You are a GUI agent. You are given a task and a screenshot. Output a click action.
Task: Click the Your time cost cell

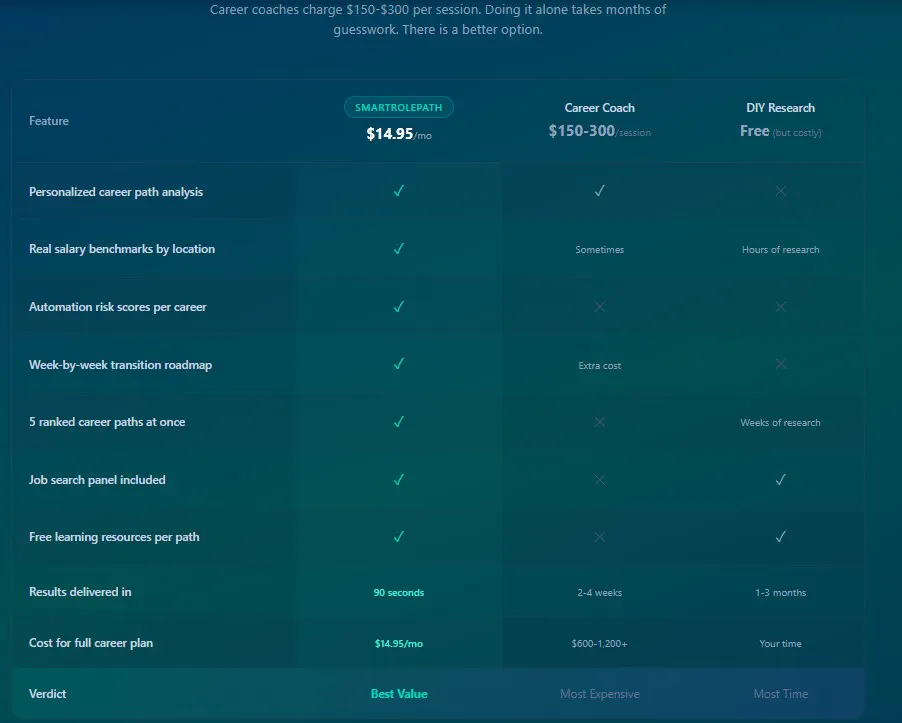tap(780, 644)
